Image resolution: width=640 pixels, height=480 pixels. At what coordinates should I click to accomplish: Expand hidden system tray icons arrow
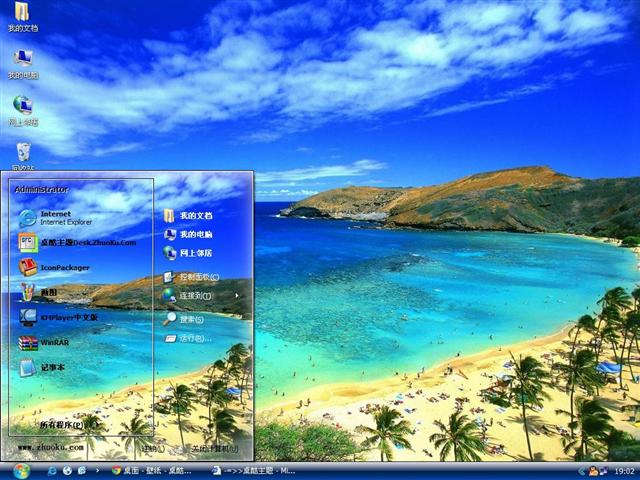coord(581,471)
